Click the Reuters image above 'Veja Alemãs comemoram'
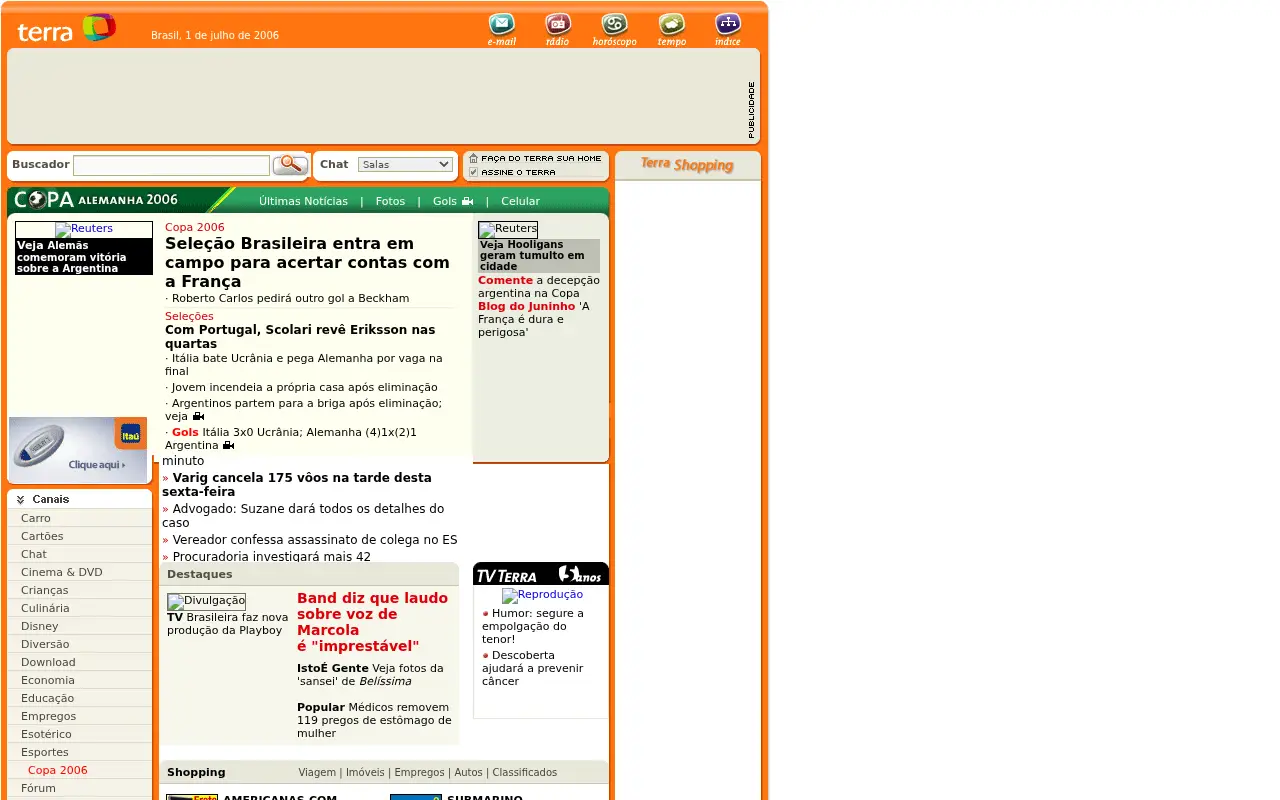 coord(84,229)
